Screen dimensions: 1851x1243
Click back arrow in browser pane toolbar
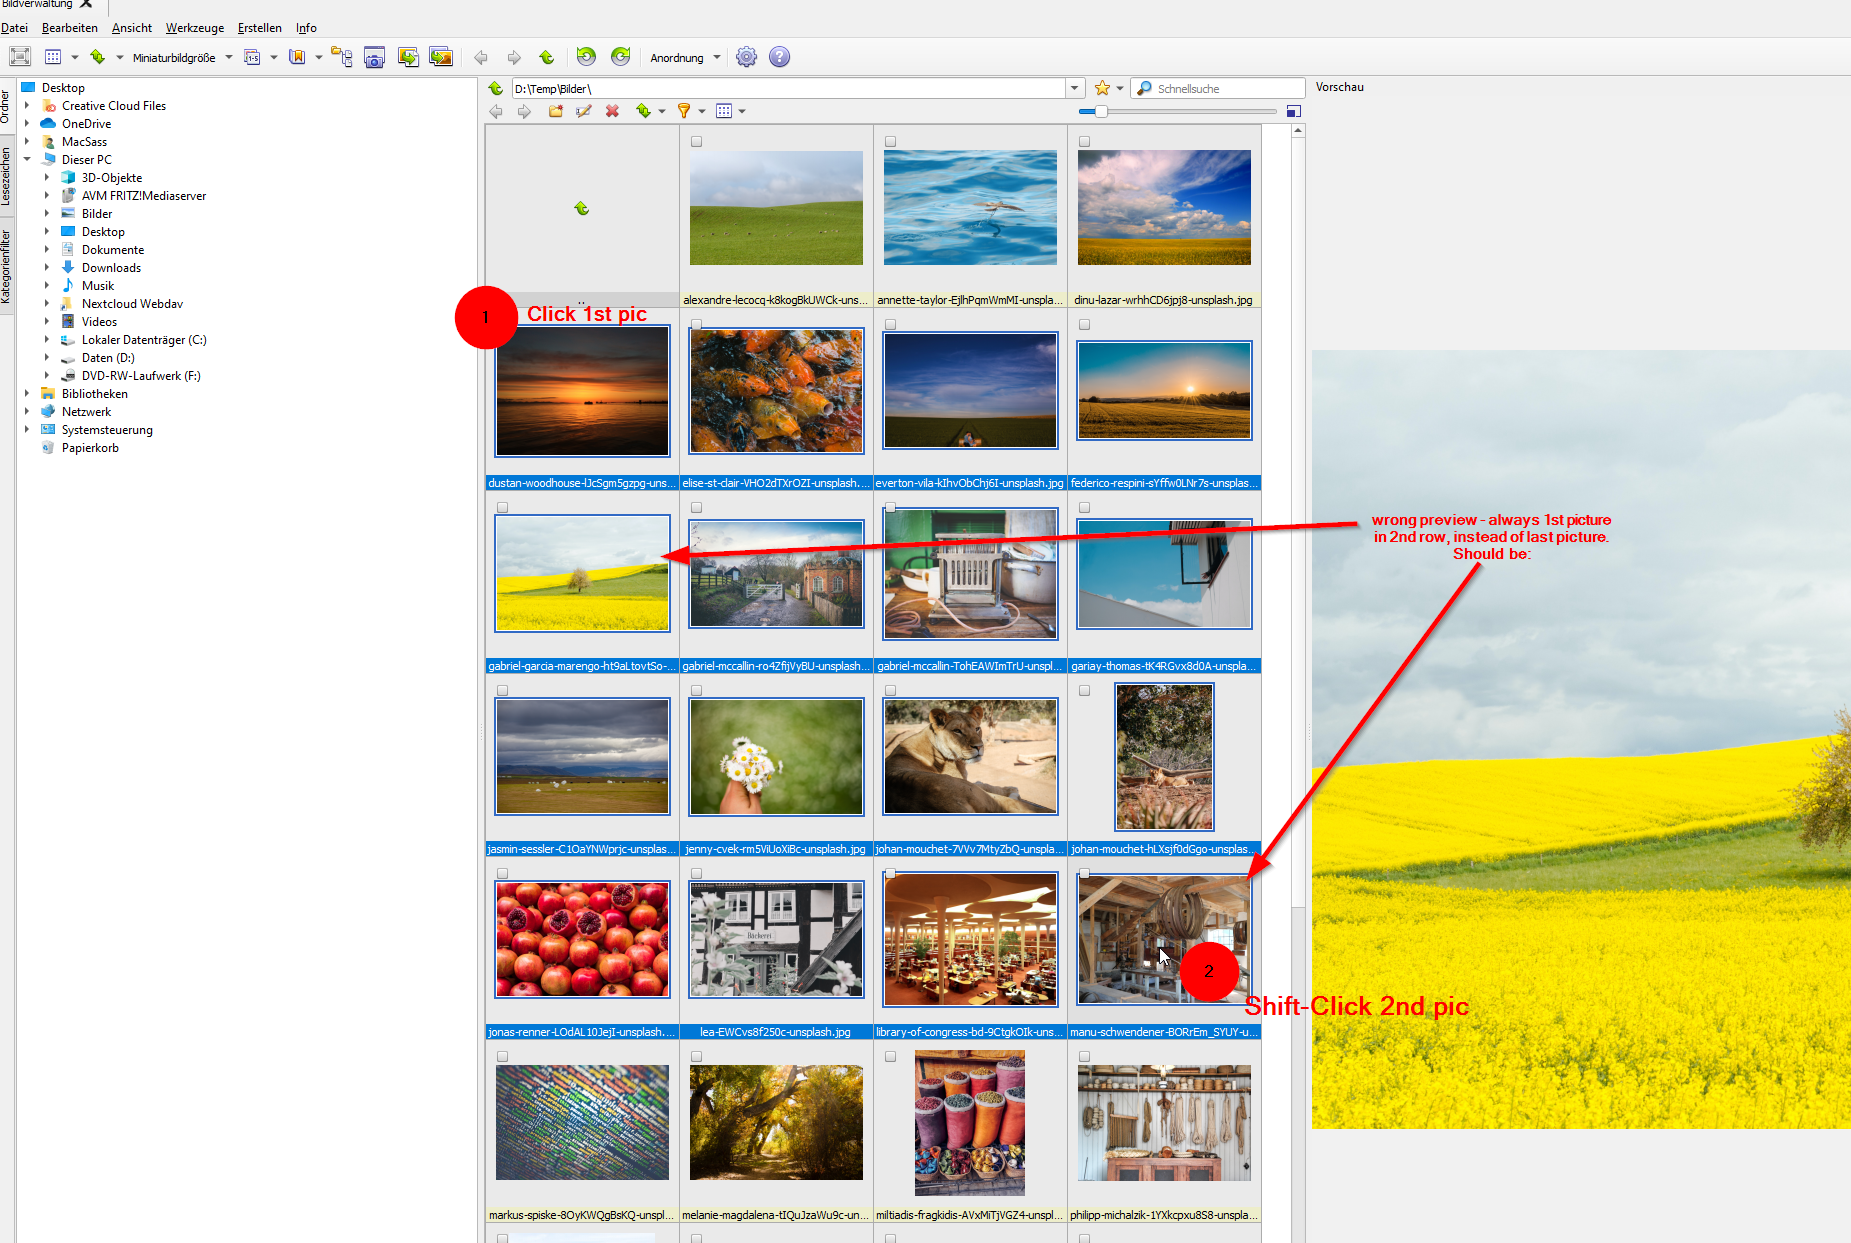click(496, 111)
